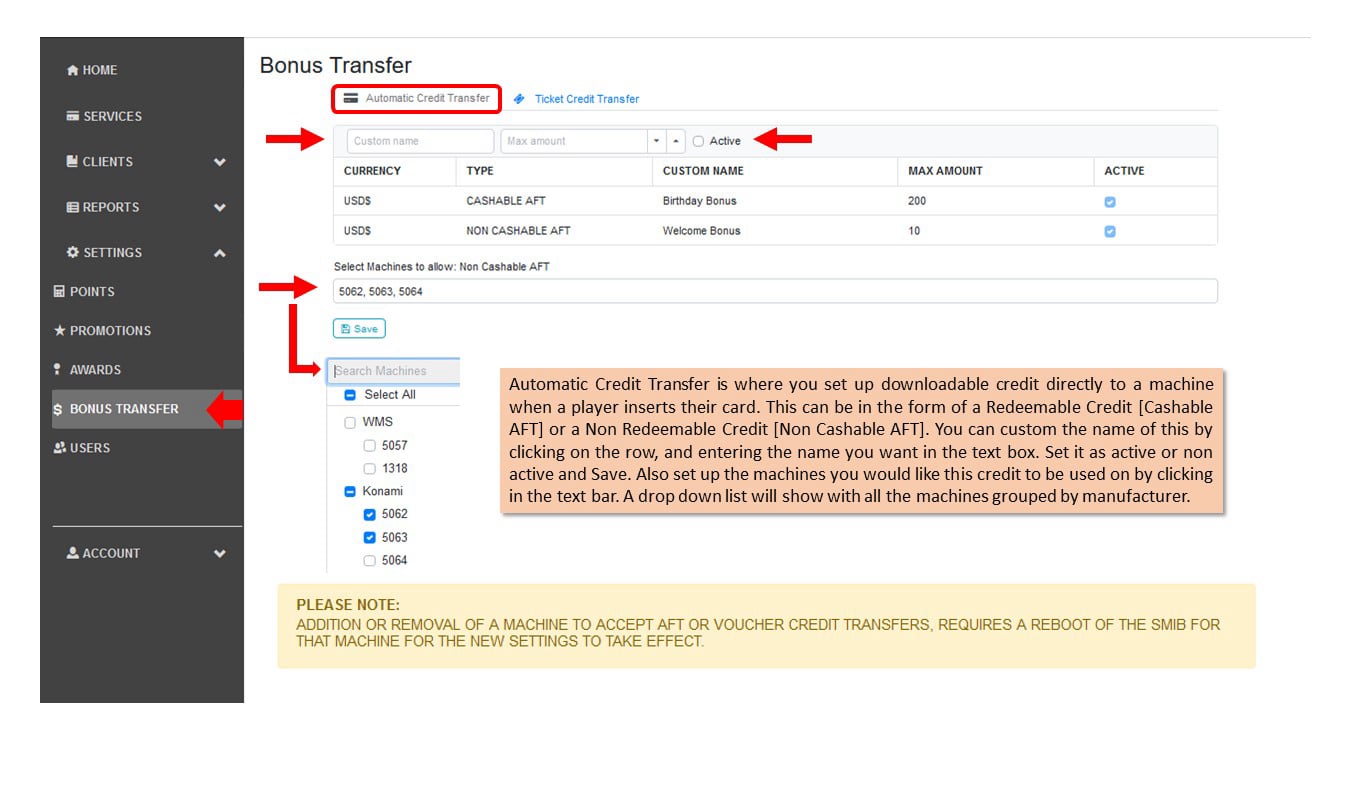The height and width of the screenshot is (794, 1361).
Task: Click the Home house icon
Action: [72, 70]
